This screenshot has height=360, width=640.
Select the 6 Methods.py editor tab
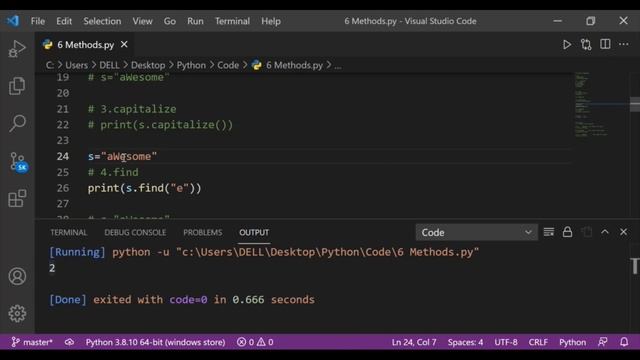85,44
